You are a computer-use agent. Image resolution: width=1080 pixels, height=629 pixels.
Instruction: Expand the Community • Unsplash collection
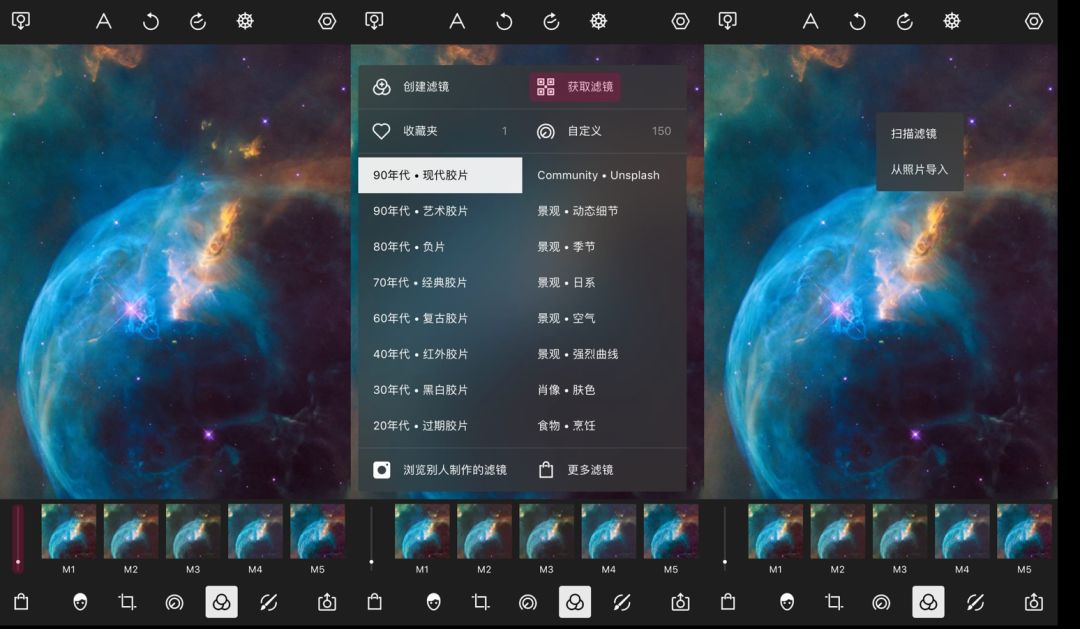pyautogui.click(x=599, y=175)
